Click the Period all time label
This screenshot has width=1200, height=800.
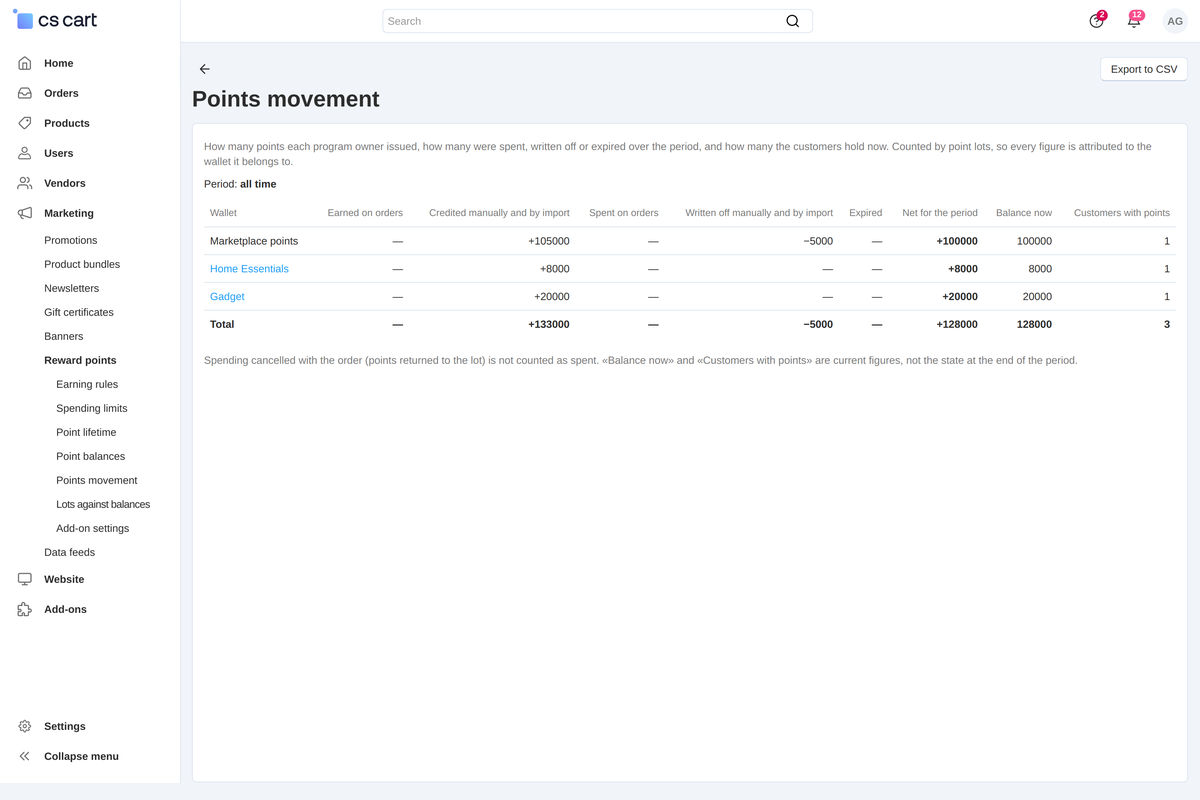240,184
